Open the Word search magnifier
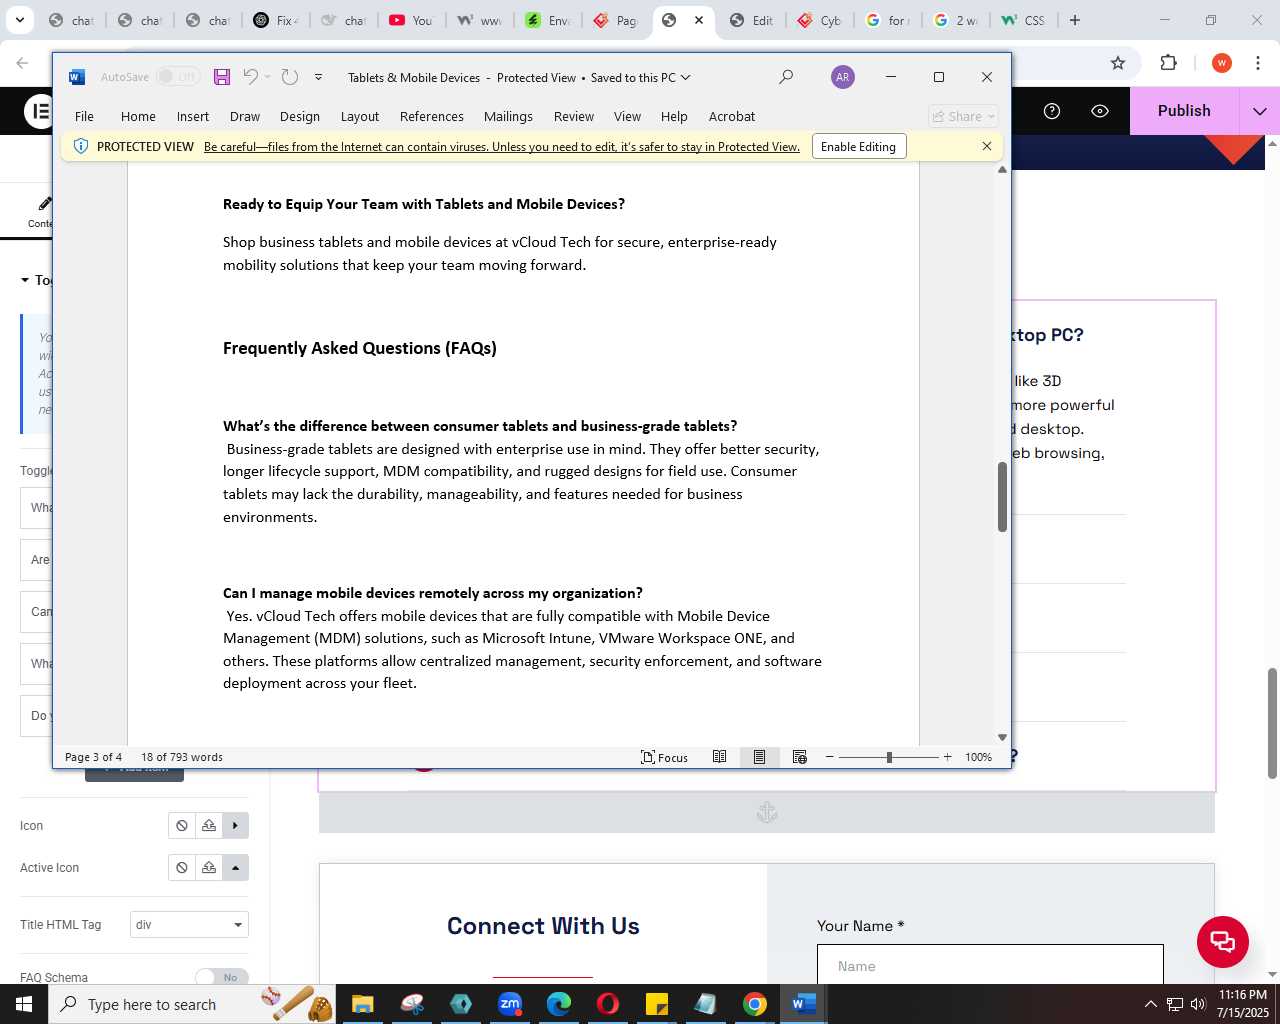 coord(786,77)
